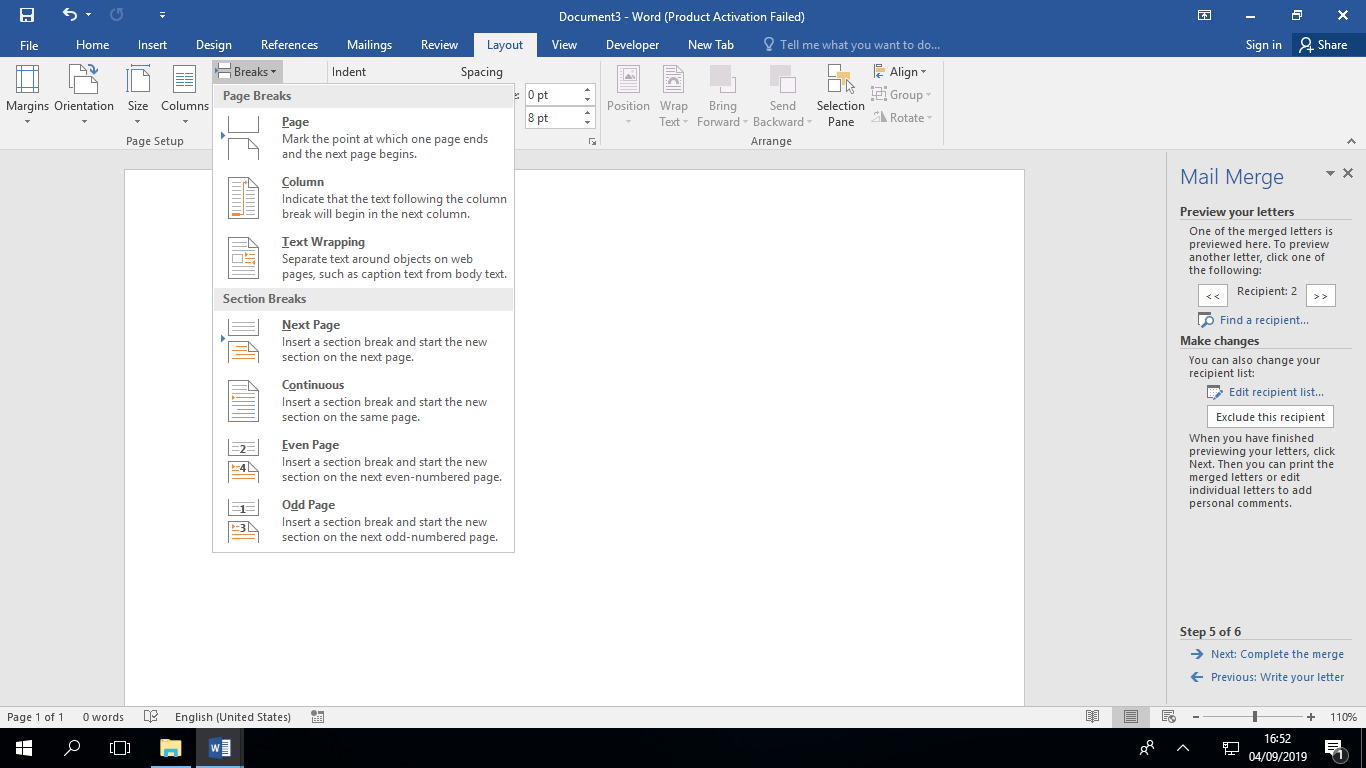
Task: Click the Margins icon in Page Setup
Action: 27,82
